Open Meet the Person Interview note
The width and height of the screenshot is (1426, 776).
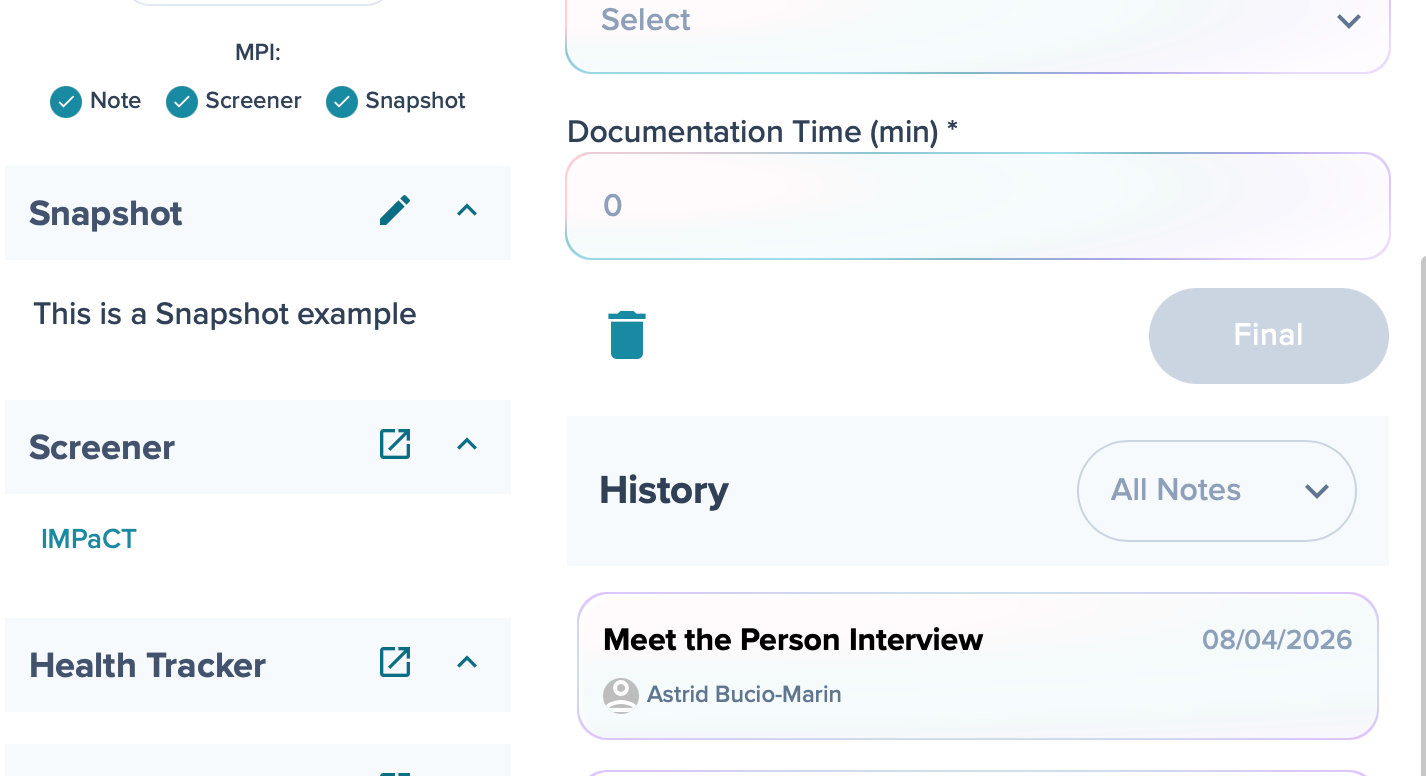tap(978, 666)
